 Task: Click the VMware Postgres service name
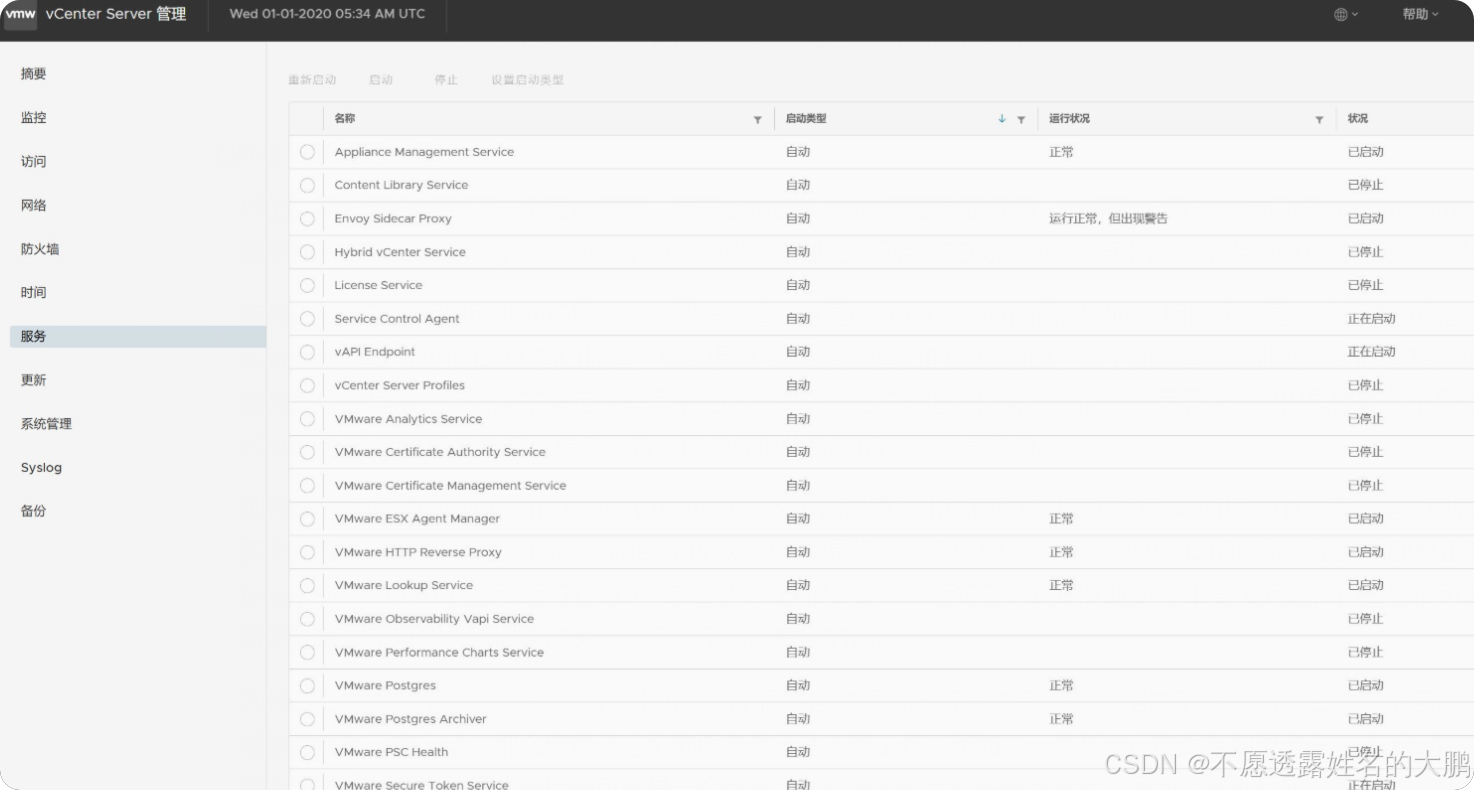click(385, 685)
